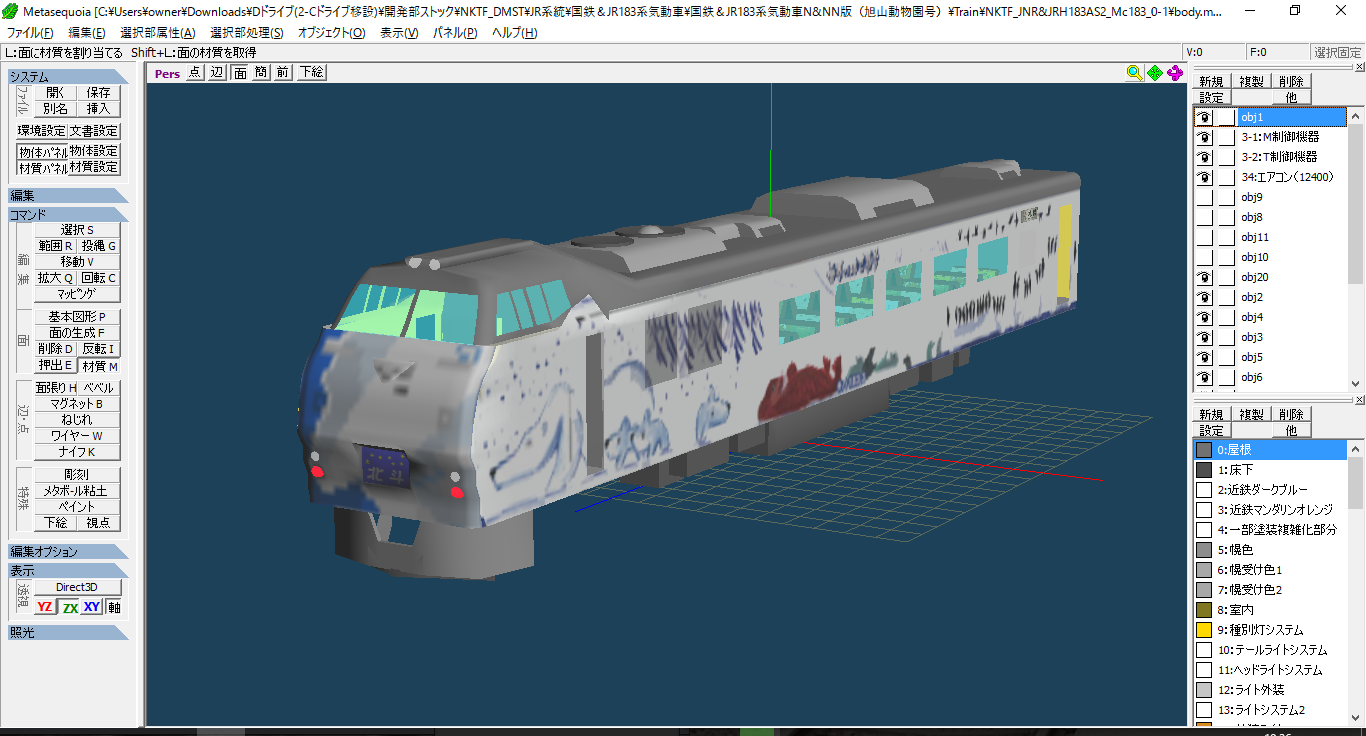Toggle face display with the 面 button
Image resolution: width=1366 pixels, height=736 pixels.
pyautogui.click(x=240, y=72)
